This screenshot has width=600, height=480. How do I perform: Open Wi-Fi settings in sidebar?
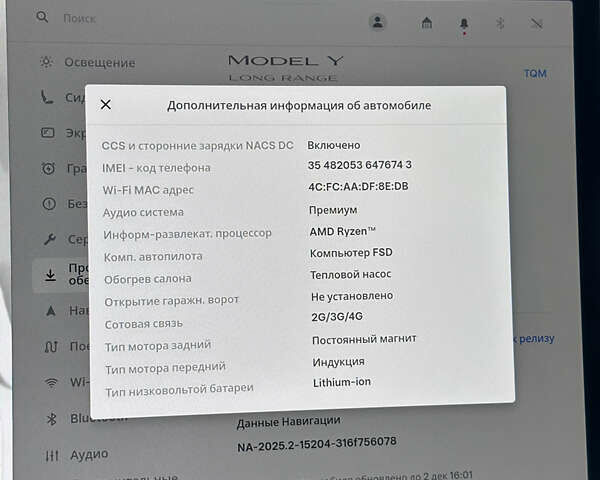[52, 383]
